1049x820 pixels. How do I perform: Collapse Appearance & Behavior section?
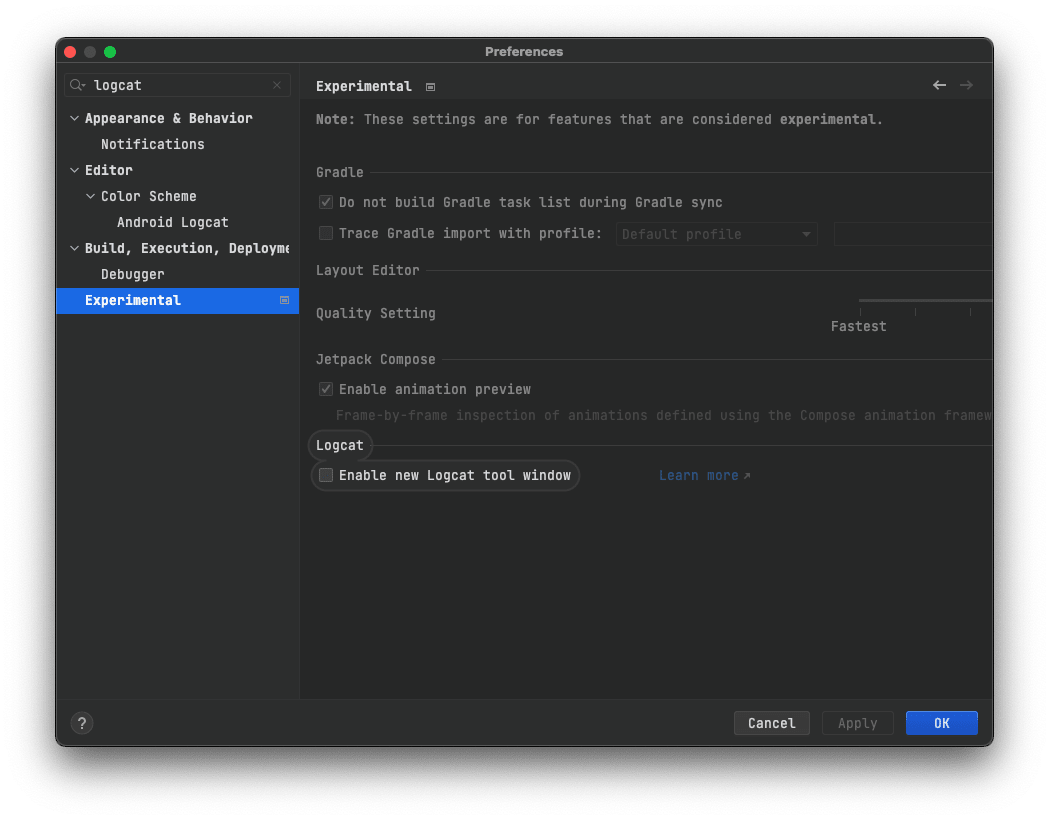(74, 118)
